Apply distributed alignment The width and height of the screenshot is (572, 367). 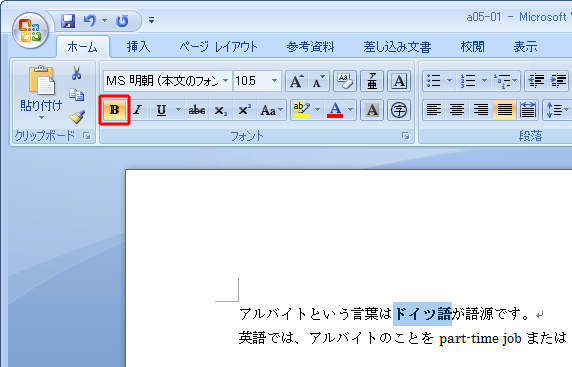click(x=527, y=110)
